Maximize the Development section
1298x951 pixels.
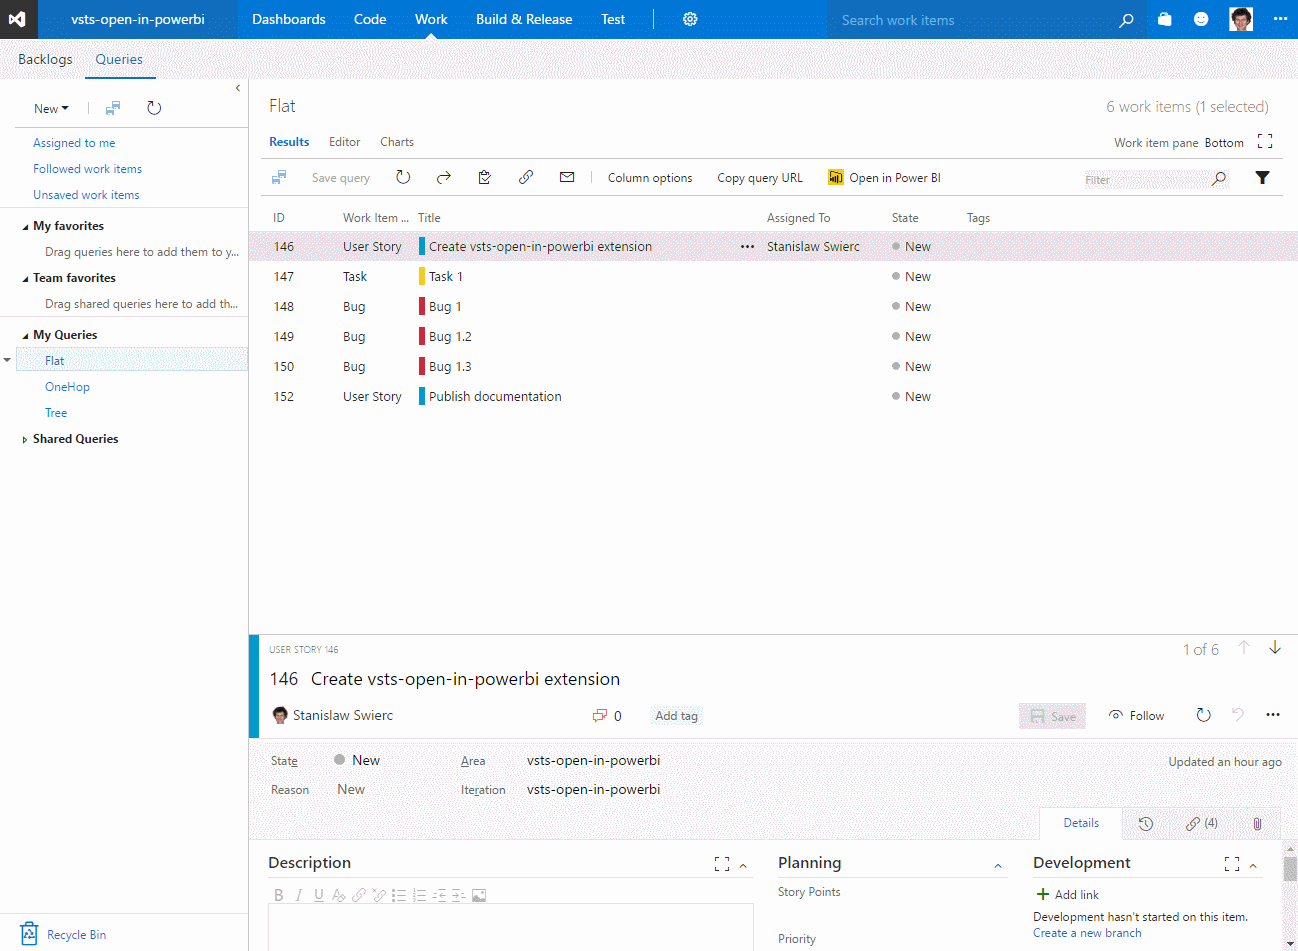click(1232, 864)
